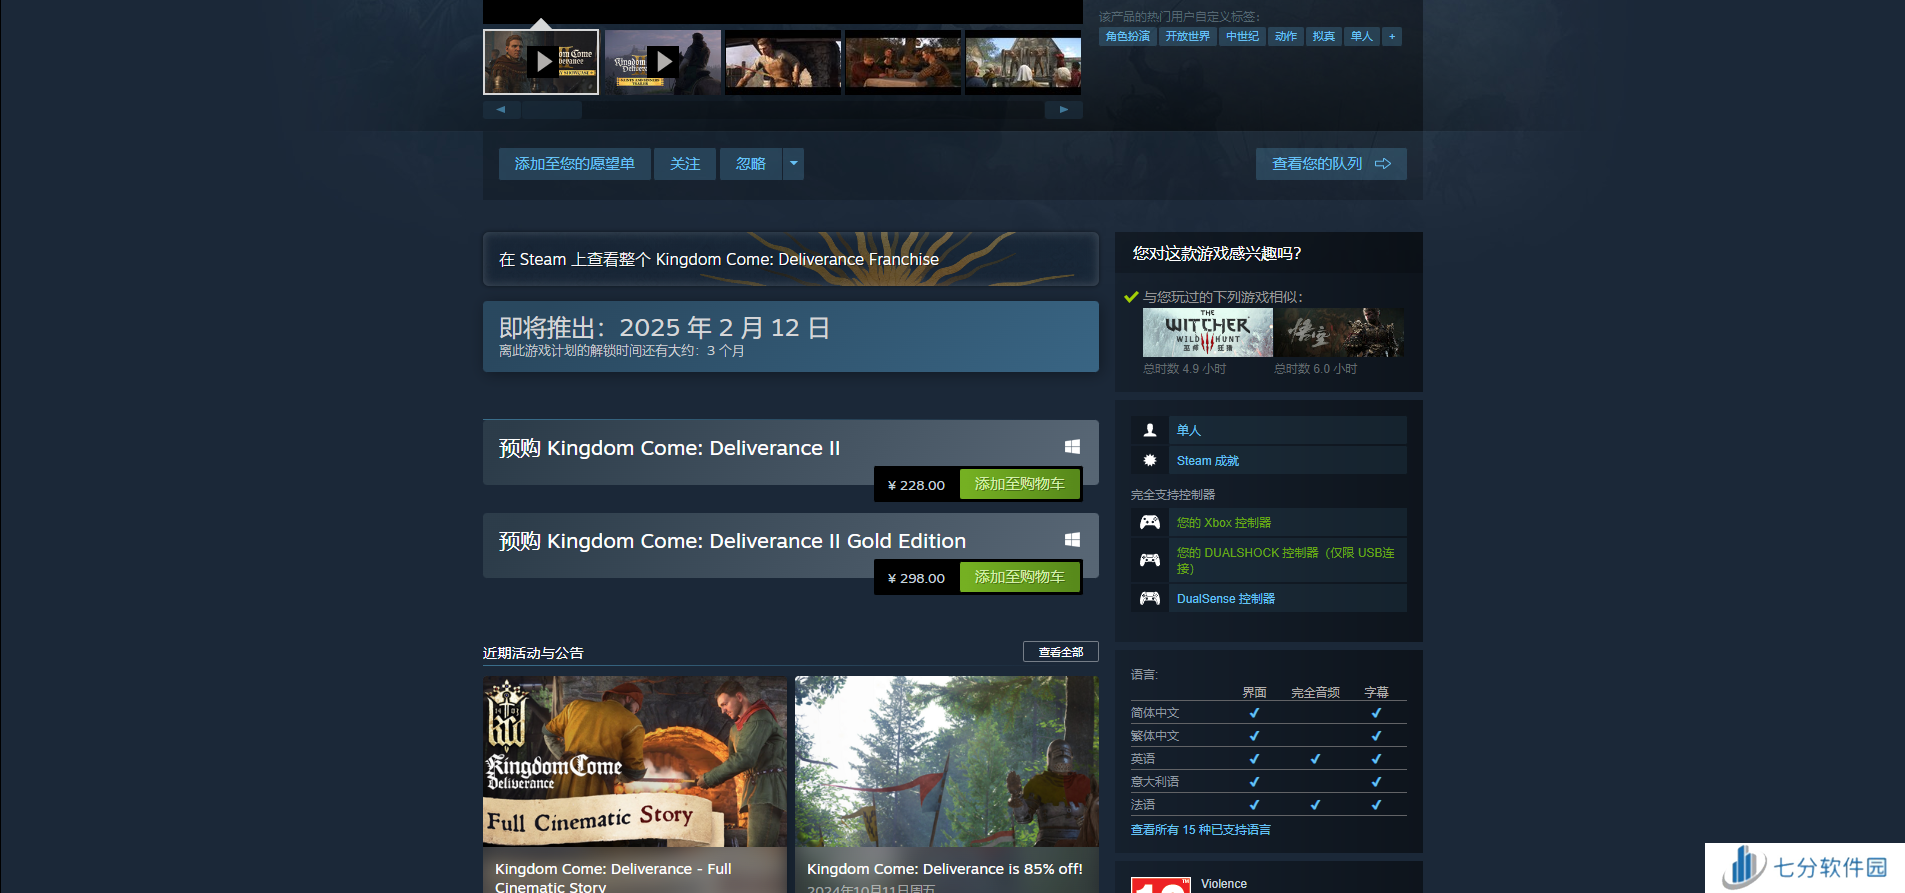Select the tavern table screenshot thumbnail
The height and width of the screenshot is (893, 1905).
click(903, 62)
